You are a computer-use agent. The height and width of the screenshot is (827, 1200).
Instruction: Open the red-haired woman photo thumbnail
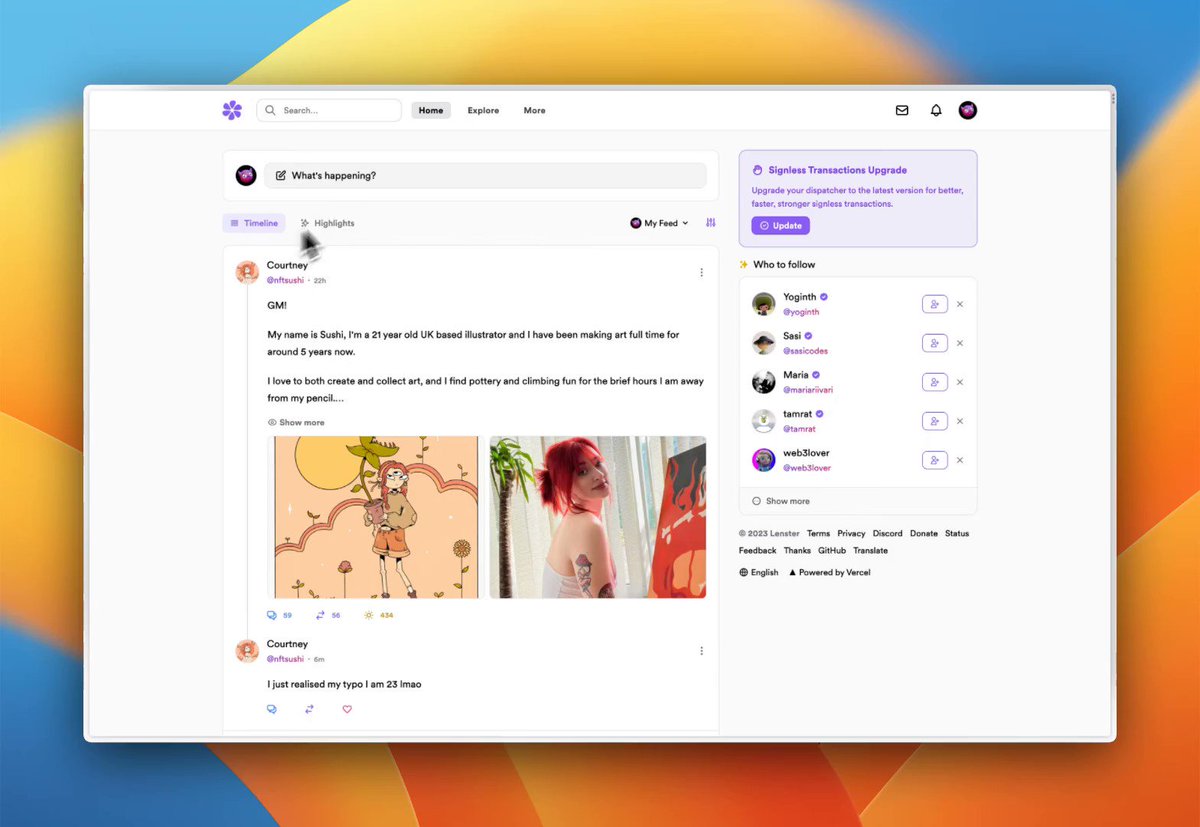tap(598, 517)
